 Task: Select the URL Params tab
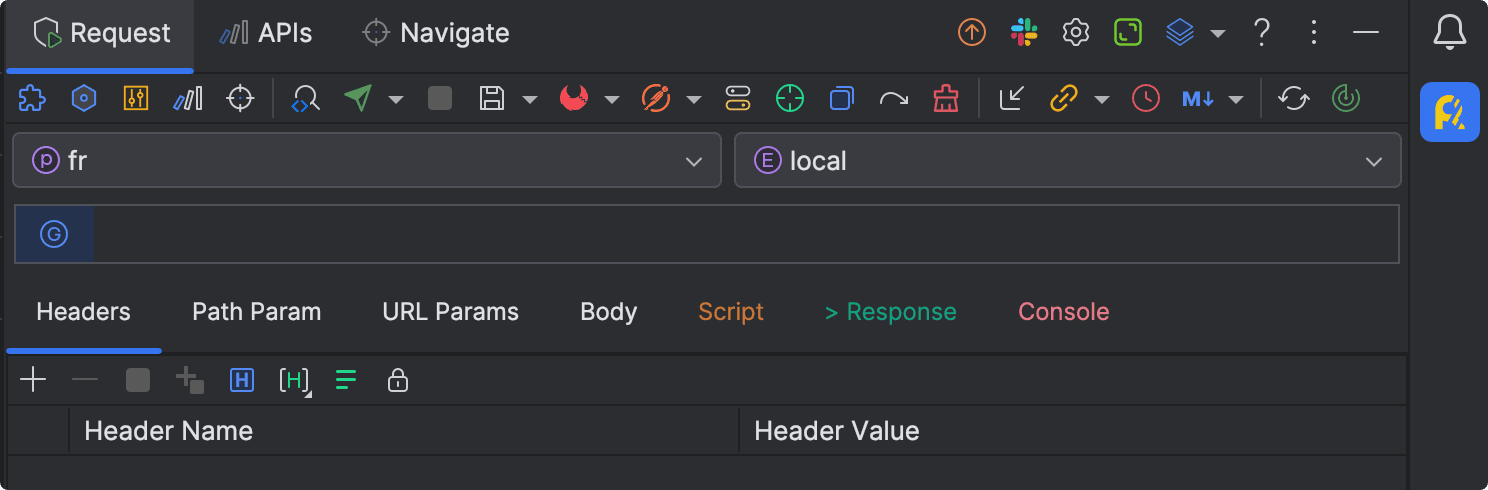point(451,312)
